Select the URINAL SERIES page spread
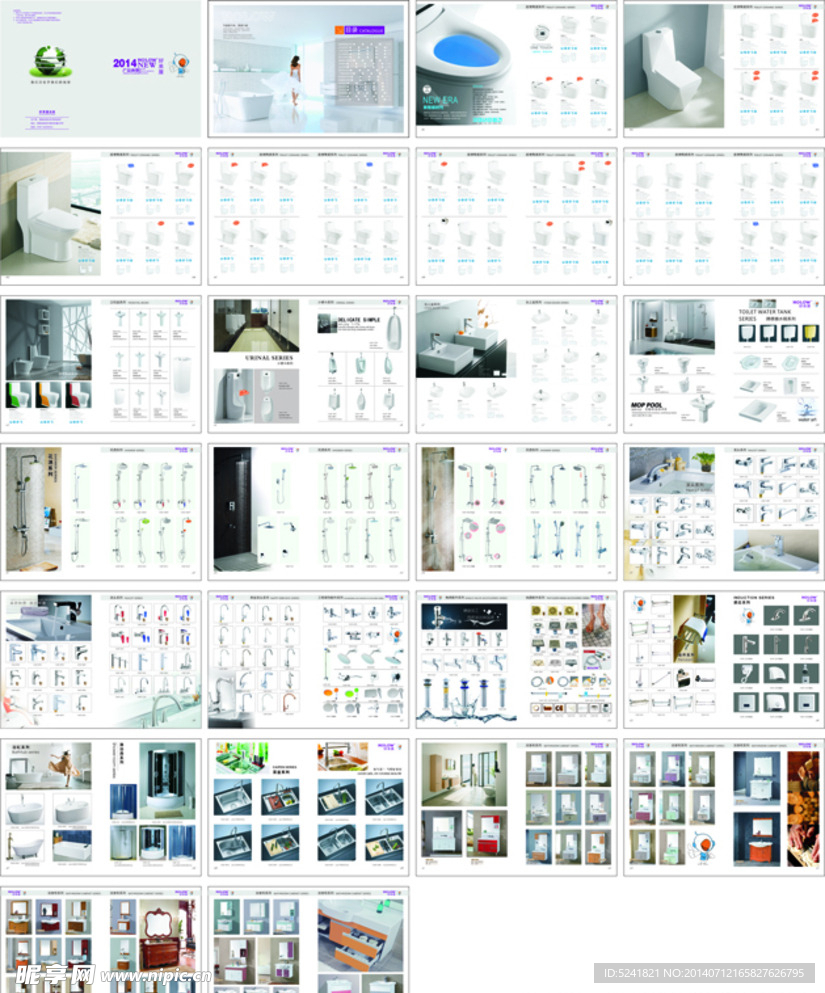The height and width of the screenshot is (993, 825). [x=308, y=364]
